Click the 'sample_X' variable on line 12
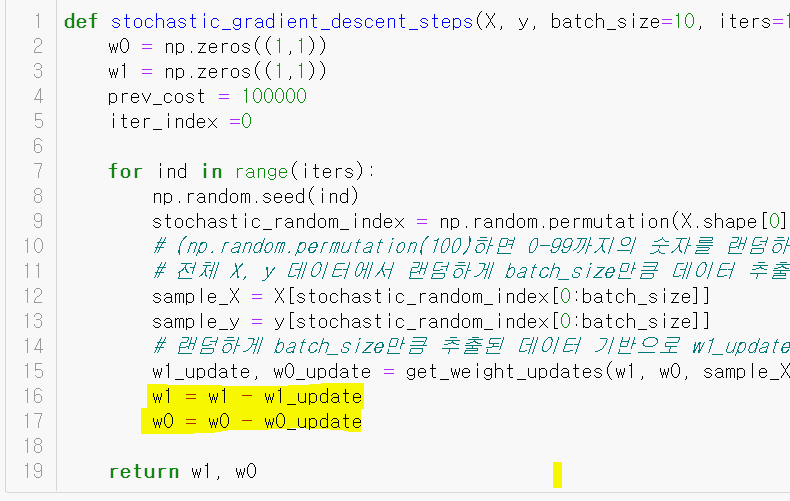790x501 pixels. pos(196,296)
